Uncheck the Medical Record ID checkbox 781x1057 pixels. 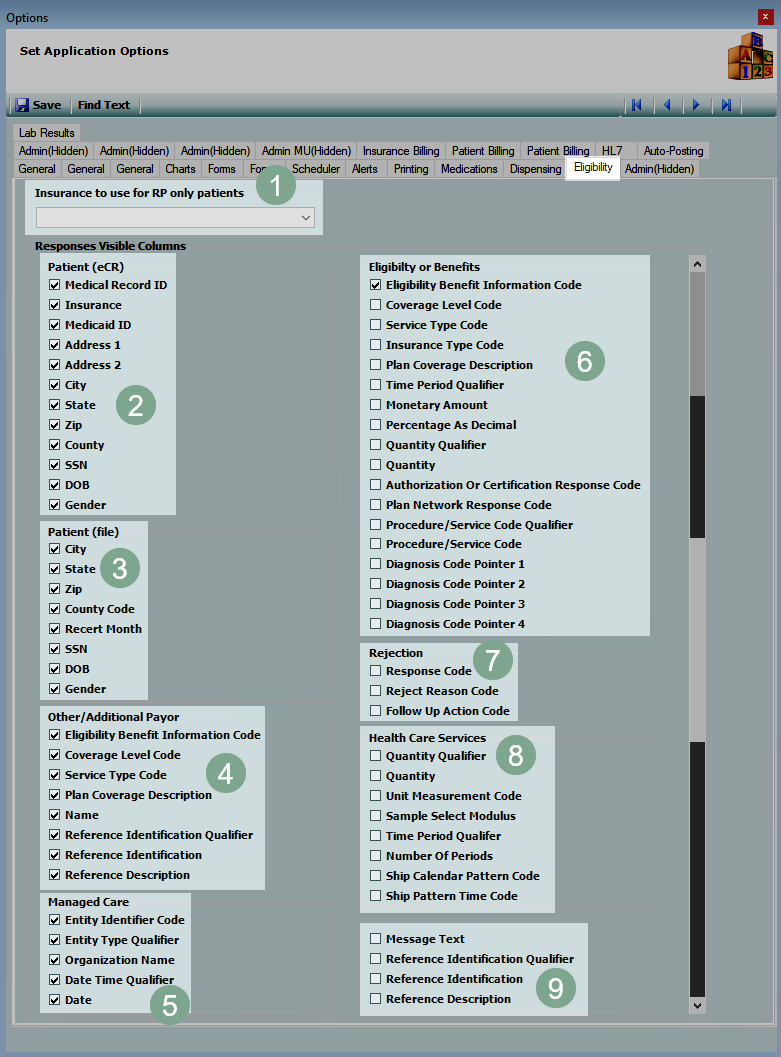point(55,285)
